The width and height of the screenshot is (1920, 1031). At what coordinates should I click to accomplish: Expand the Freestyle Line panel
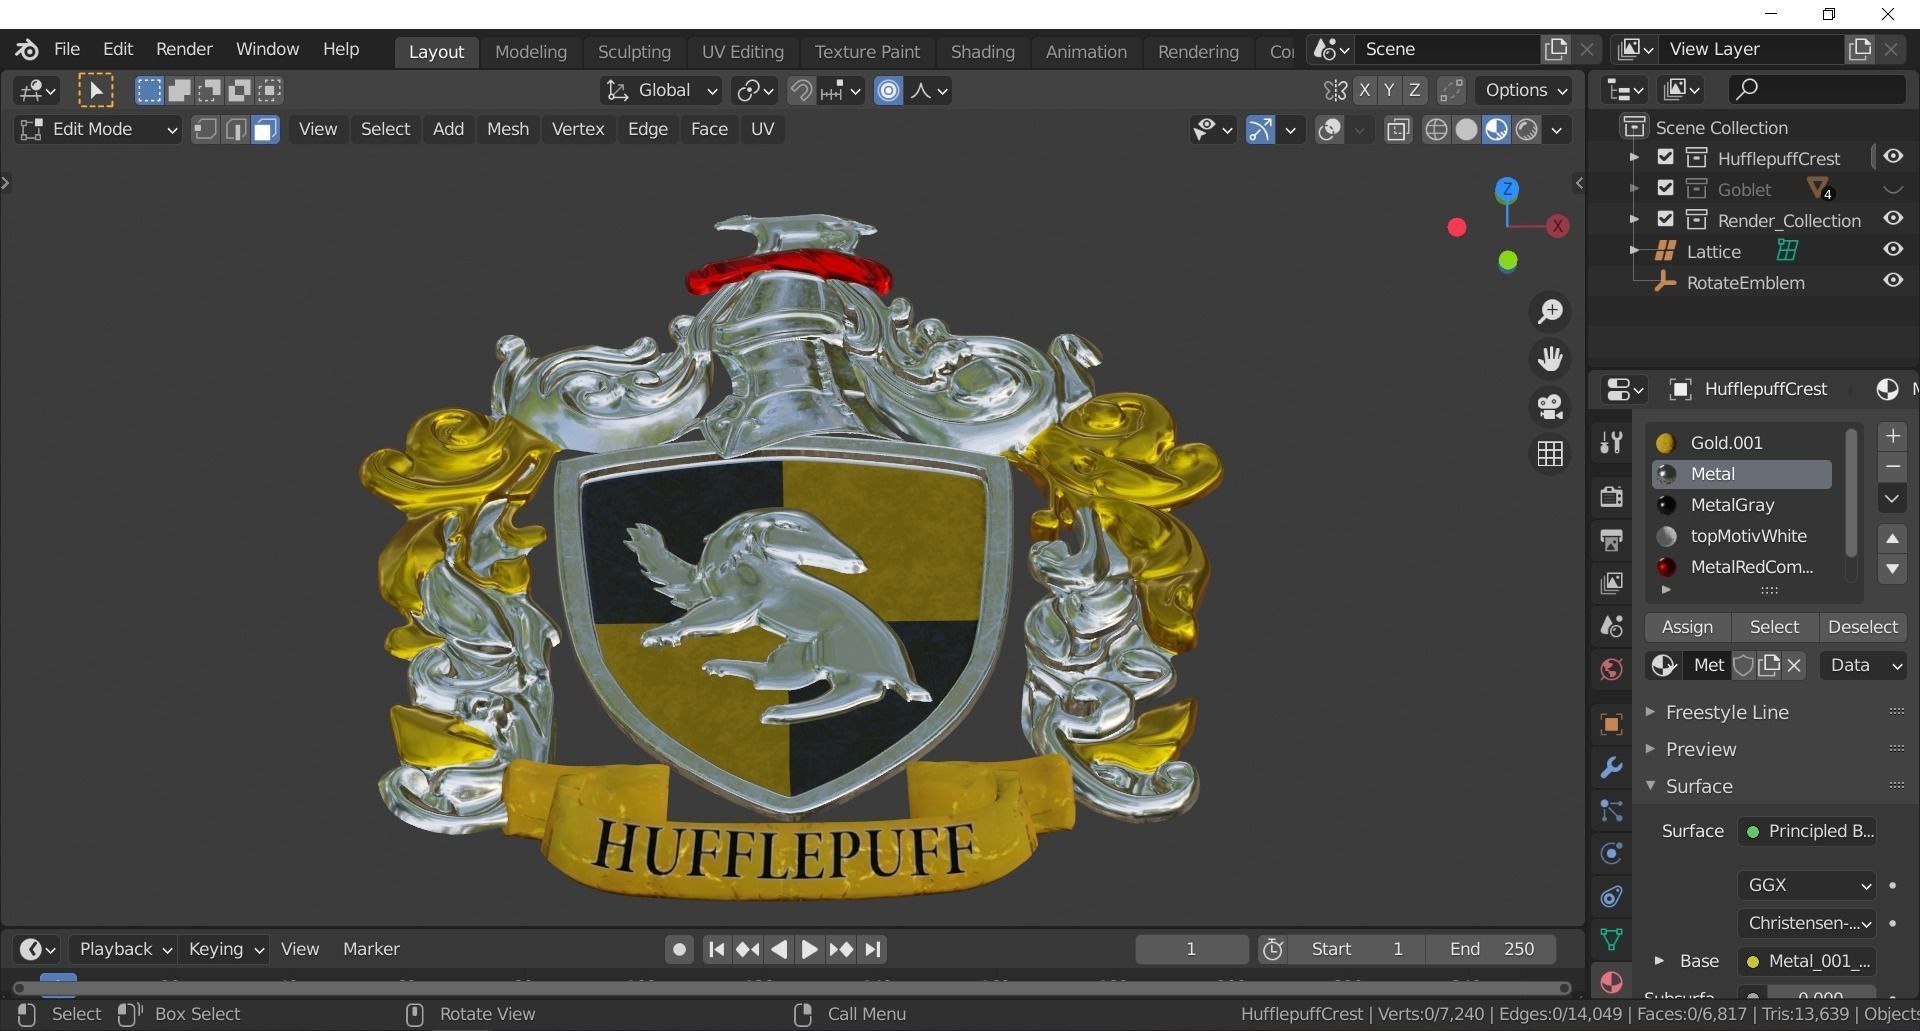[1726, 713]
